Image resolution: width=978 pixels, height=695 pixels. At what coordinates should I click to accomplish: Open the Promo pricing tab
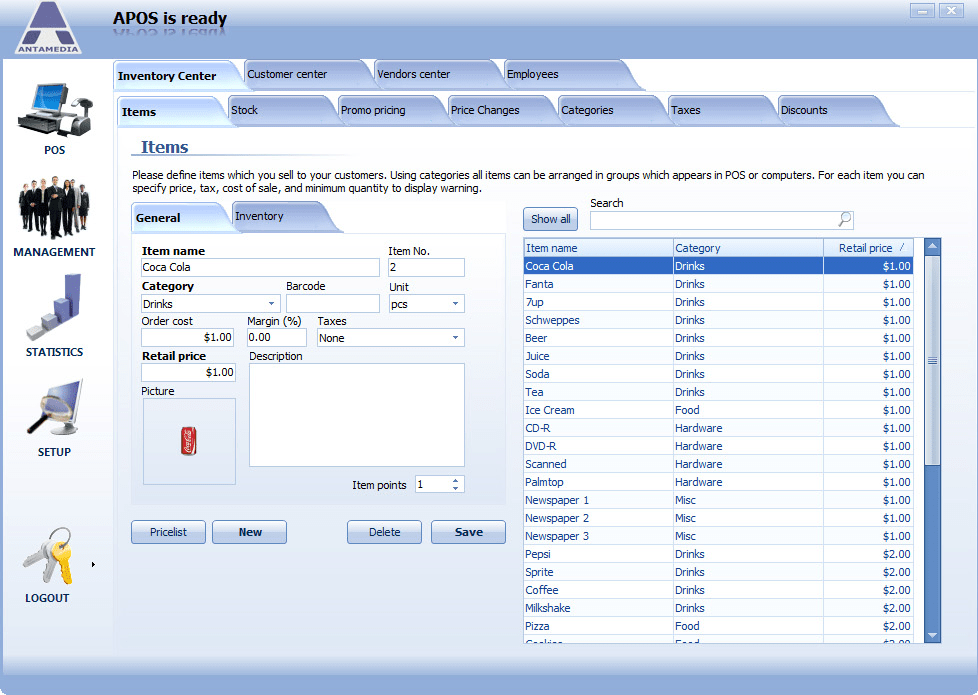click(x=387, y=110)
